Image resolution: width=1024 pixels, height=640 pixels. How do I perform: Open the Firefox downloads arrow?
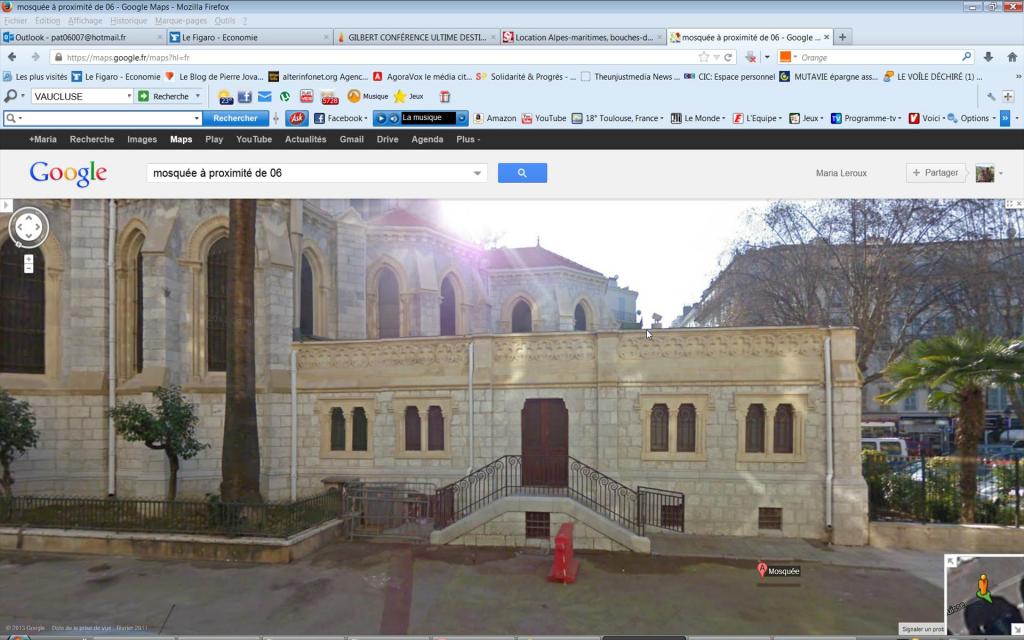[988, 57]
